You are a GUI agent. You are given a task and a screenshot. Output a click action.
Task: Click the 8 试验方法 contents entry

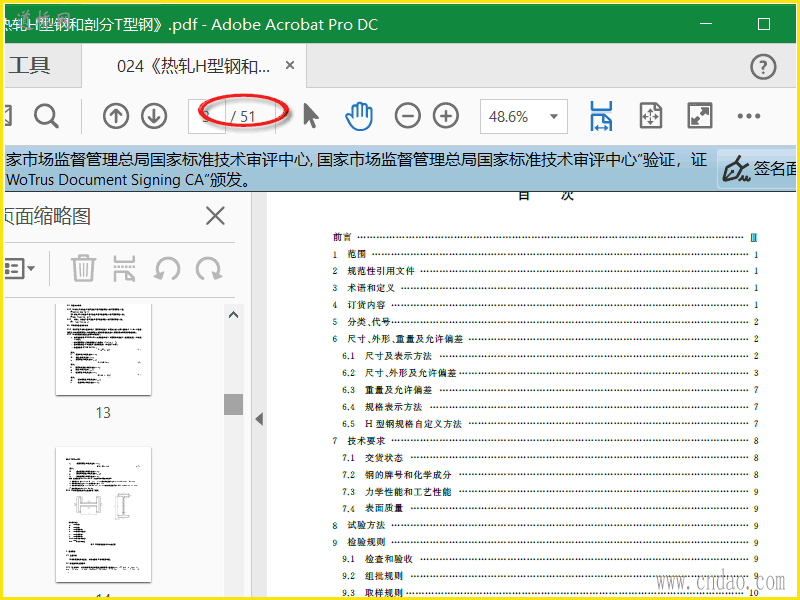545,526
